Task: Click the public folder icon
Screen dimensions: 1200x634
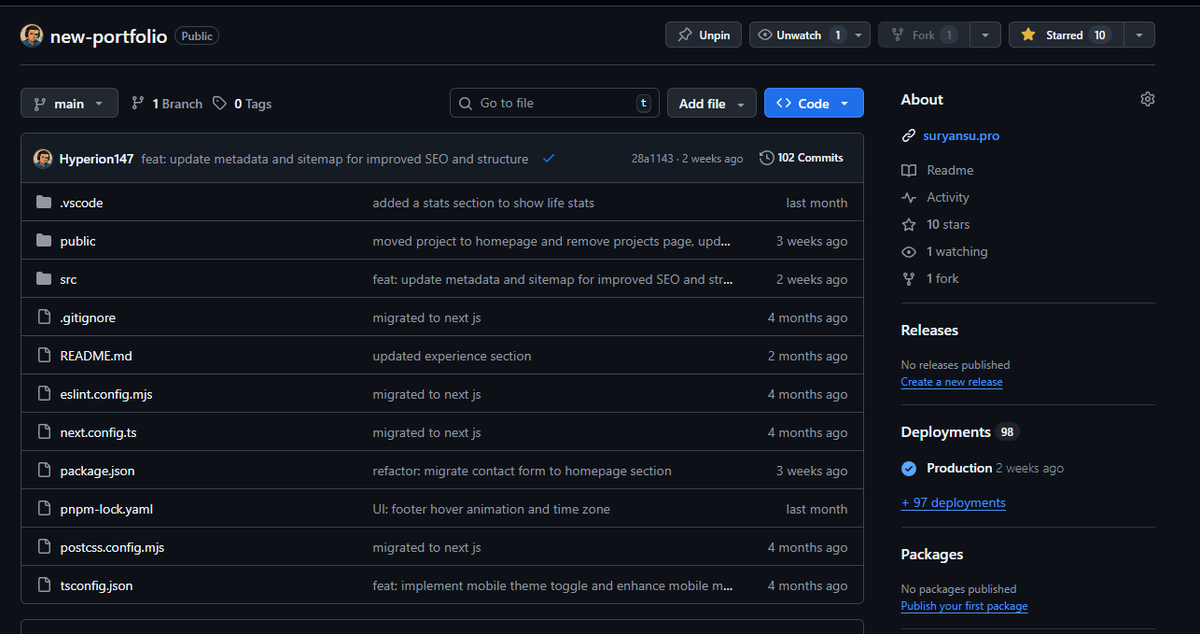Action: [x=43, y=241]
